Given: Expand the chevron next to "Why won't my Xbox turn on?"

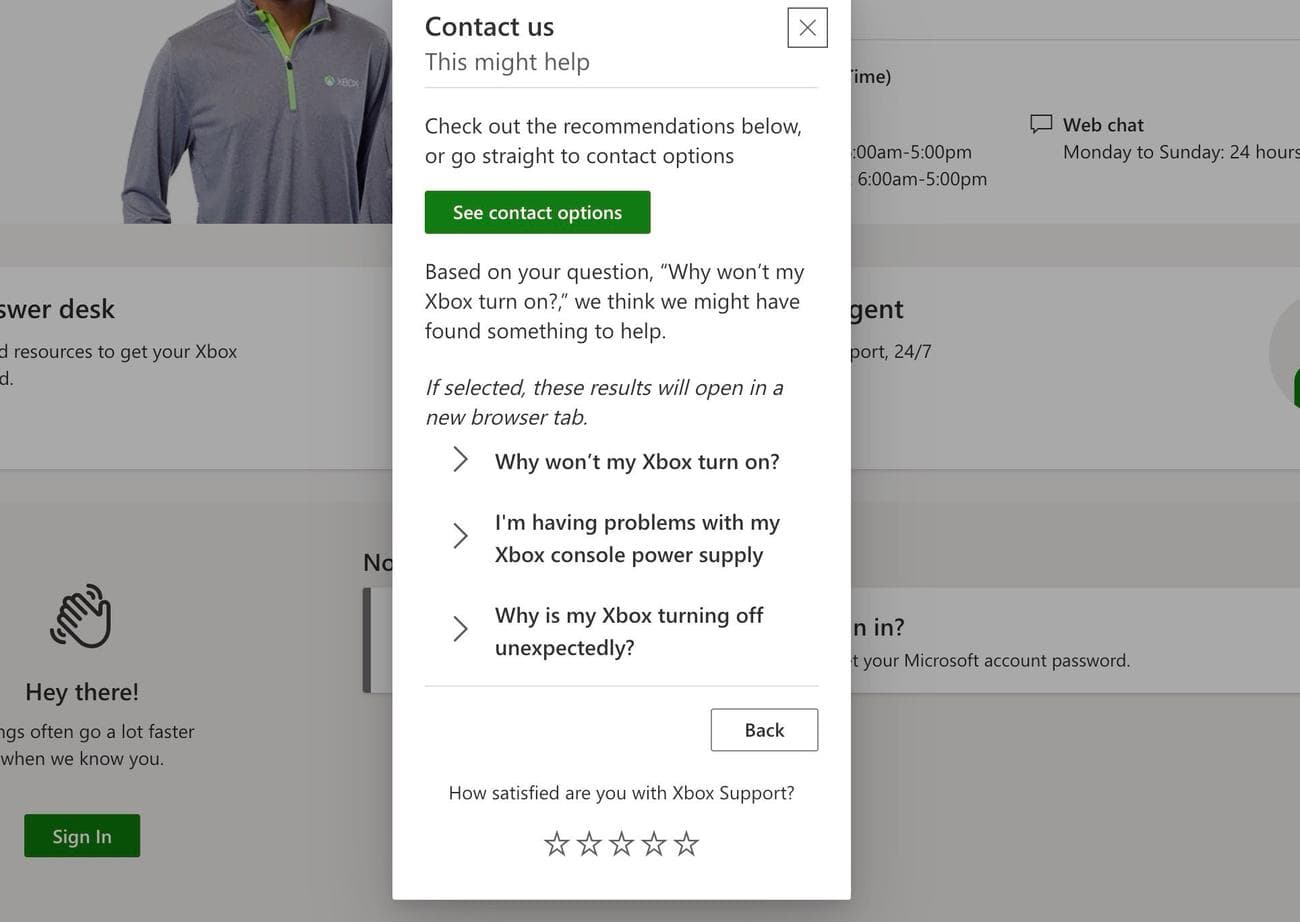Looking at the screenshot, I should [x=460, y=460].
